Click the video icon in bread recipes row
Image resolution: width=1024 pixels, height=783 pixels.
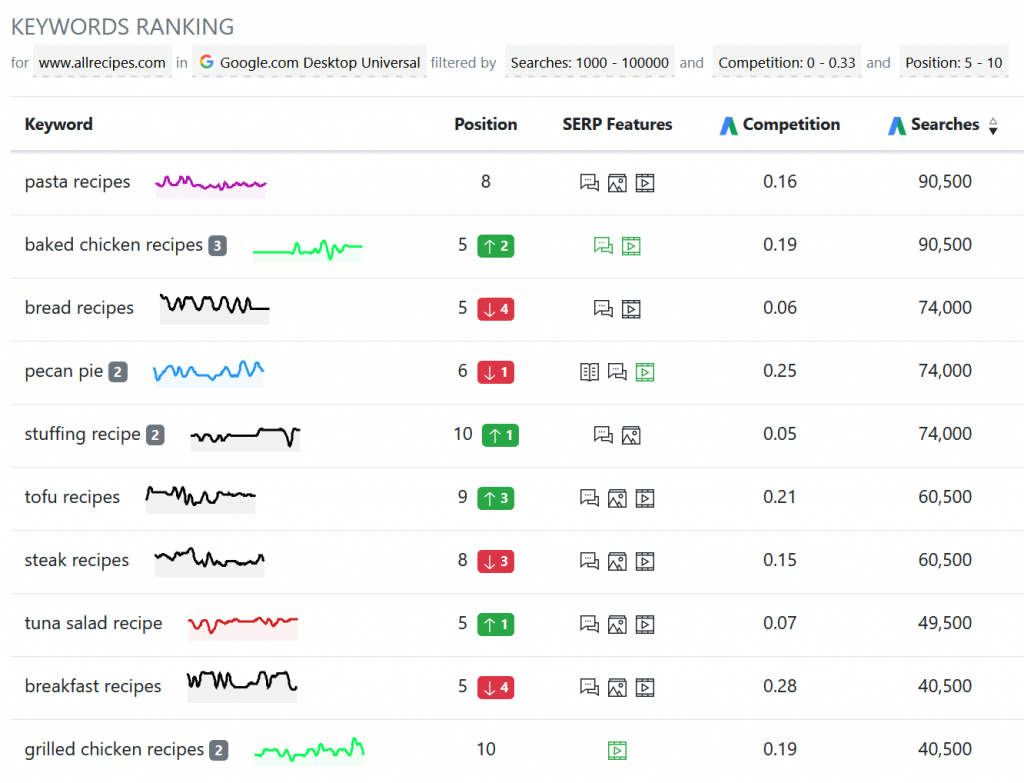pyautogui.click(x=631, y=309)
